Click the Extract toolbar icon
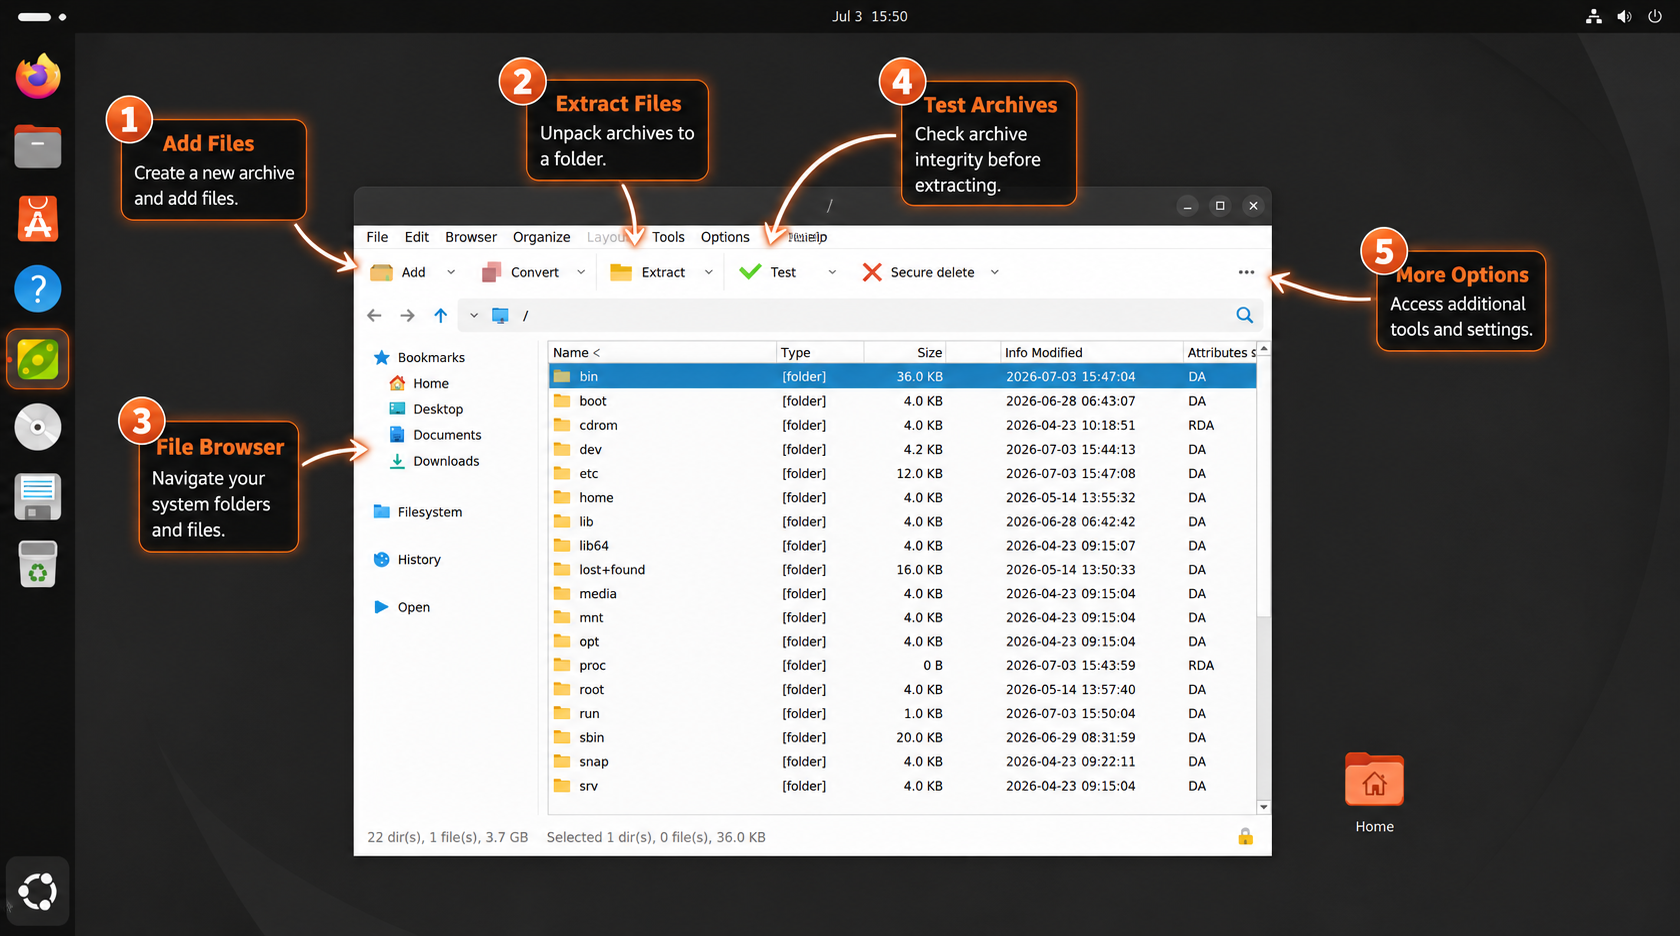 (x=621, y=272)
